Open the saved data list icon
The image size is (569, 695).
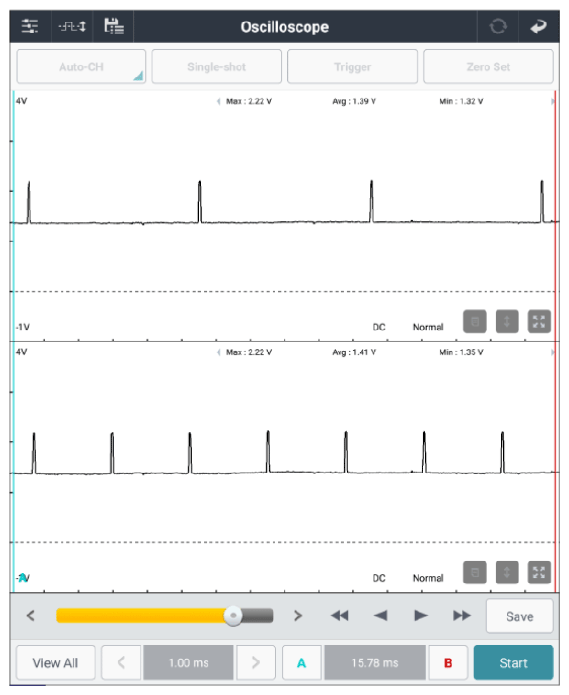tap(114, 27)
